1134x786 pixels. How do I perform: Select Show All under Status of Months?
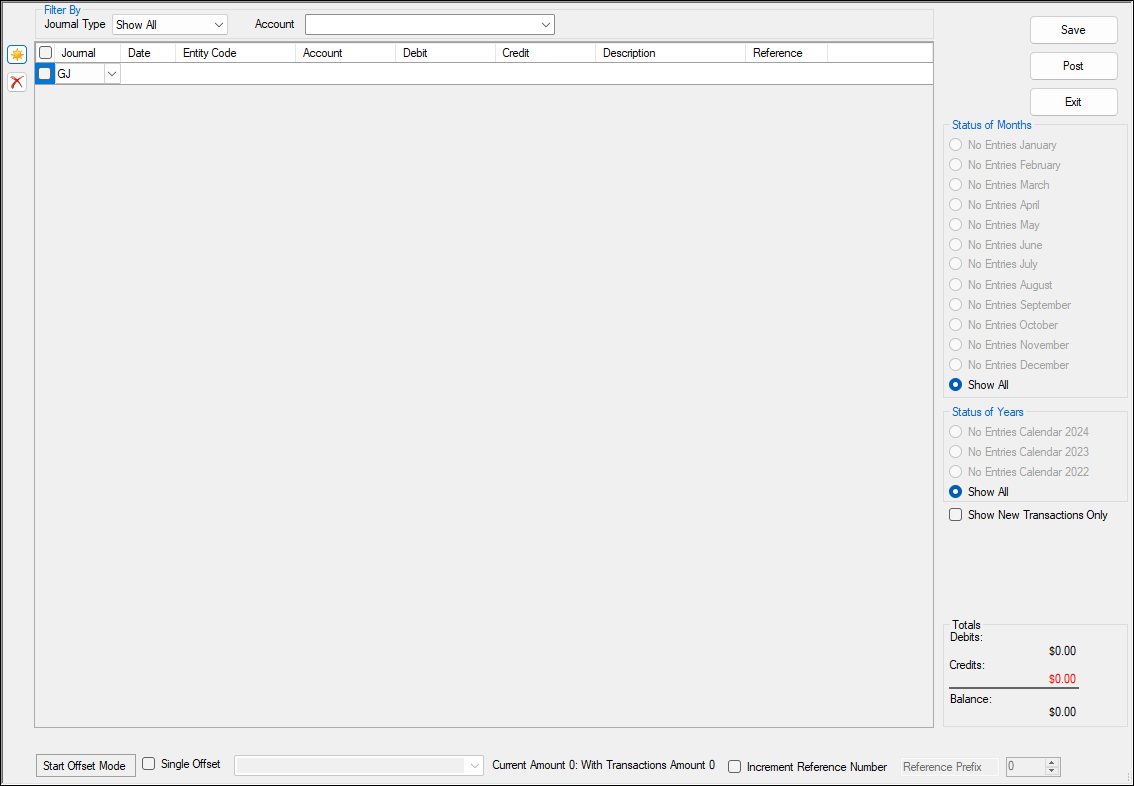click(x=955, y=384)
